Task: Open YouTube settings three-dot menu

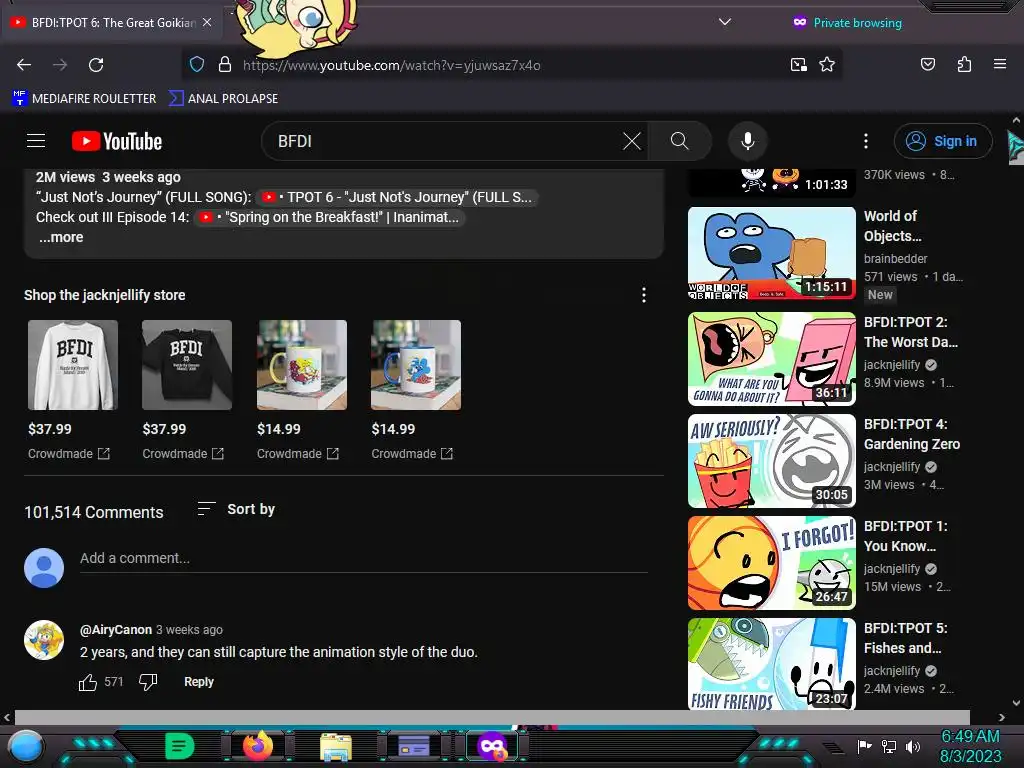Action: tap(866, 141)
